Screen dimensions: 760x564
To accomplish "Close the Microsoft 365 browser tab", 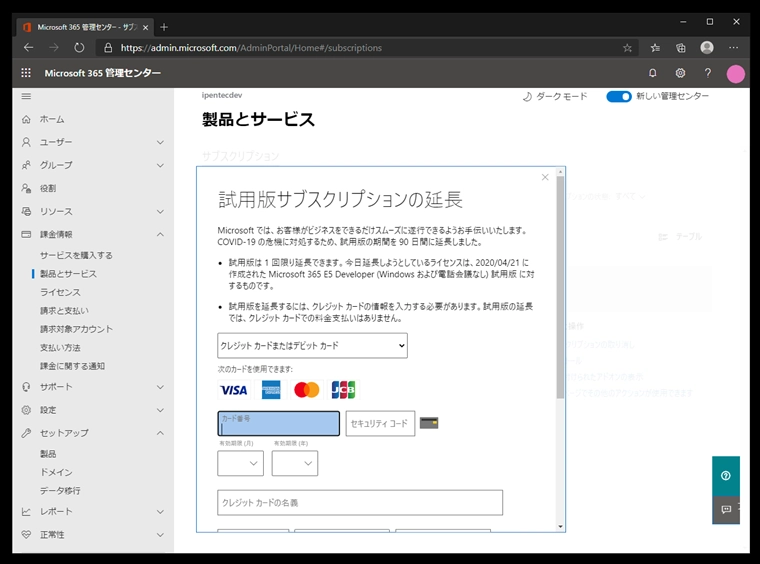I will tap(145, 28).
